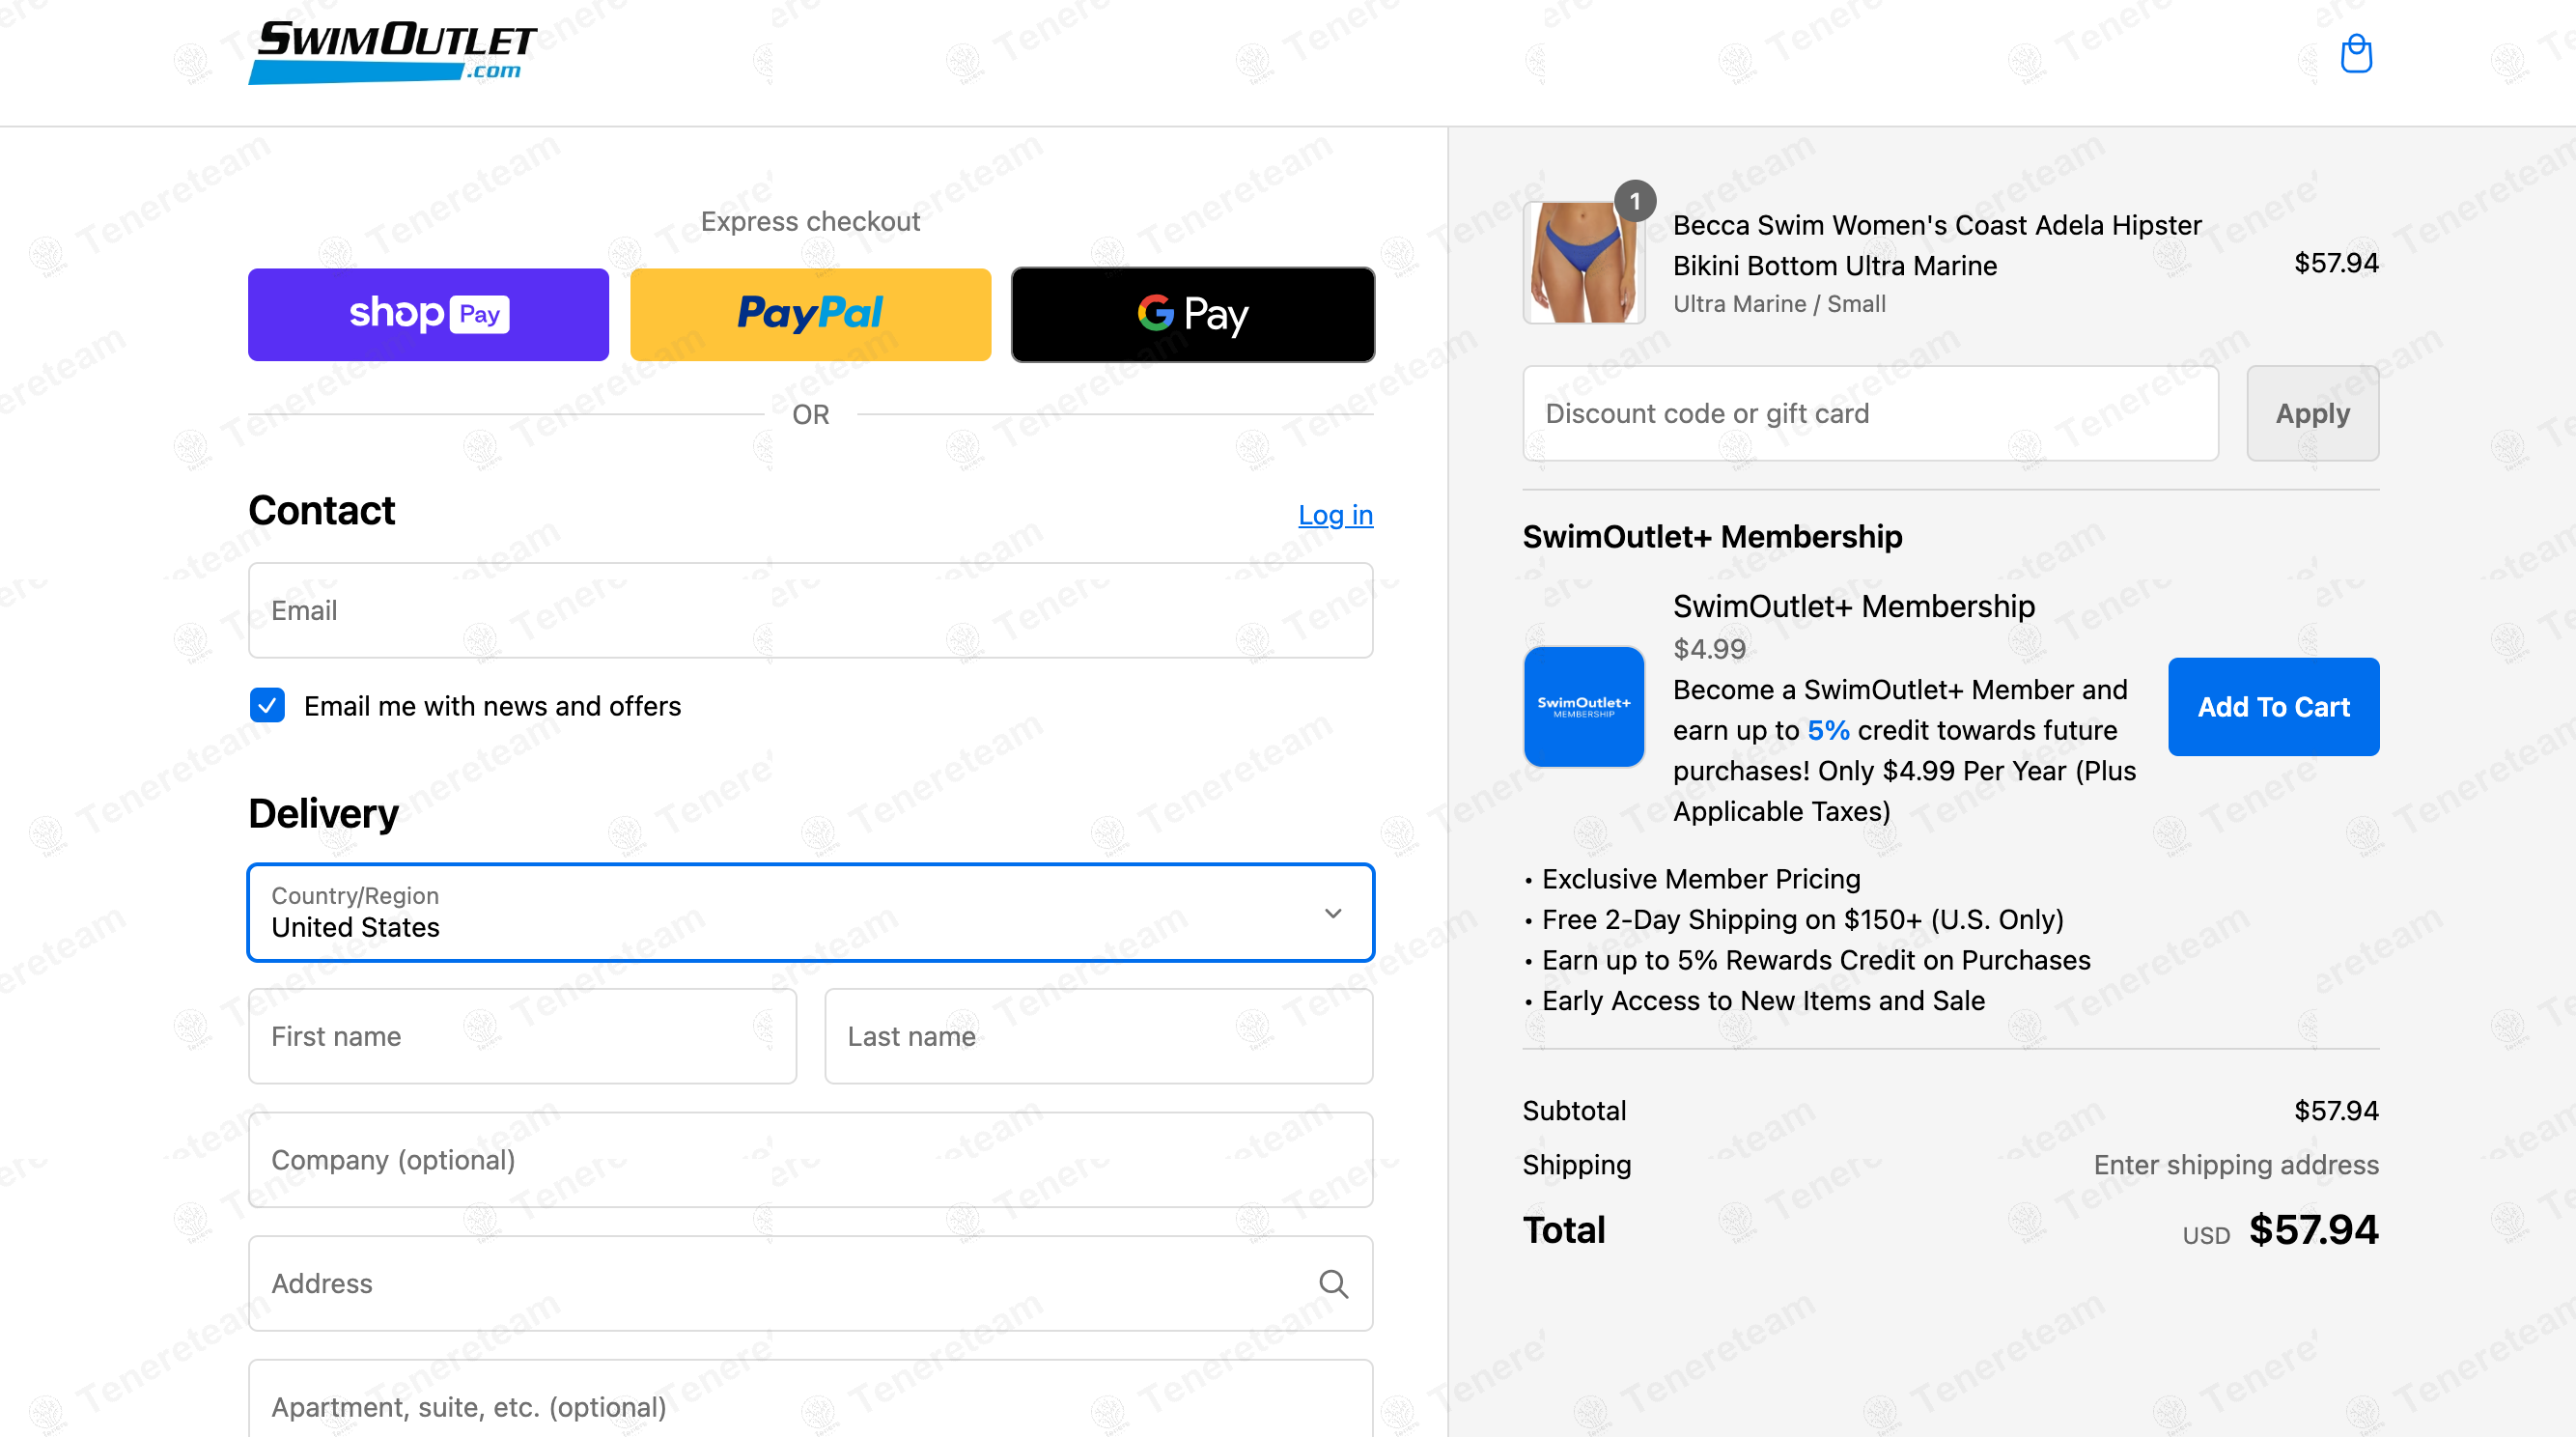Click the address search magnifier icon
This screenshot has width=2576, height=1437.
coord(1333,1283)
